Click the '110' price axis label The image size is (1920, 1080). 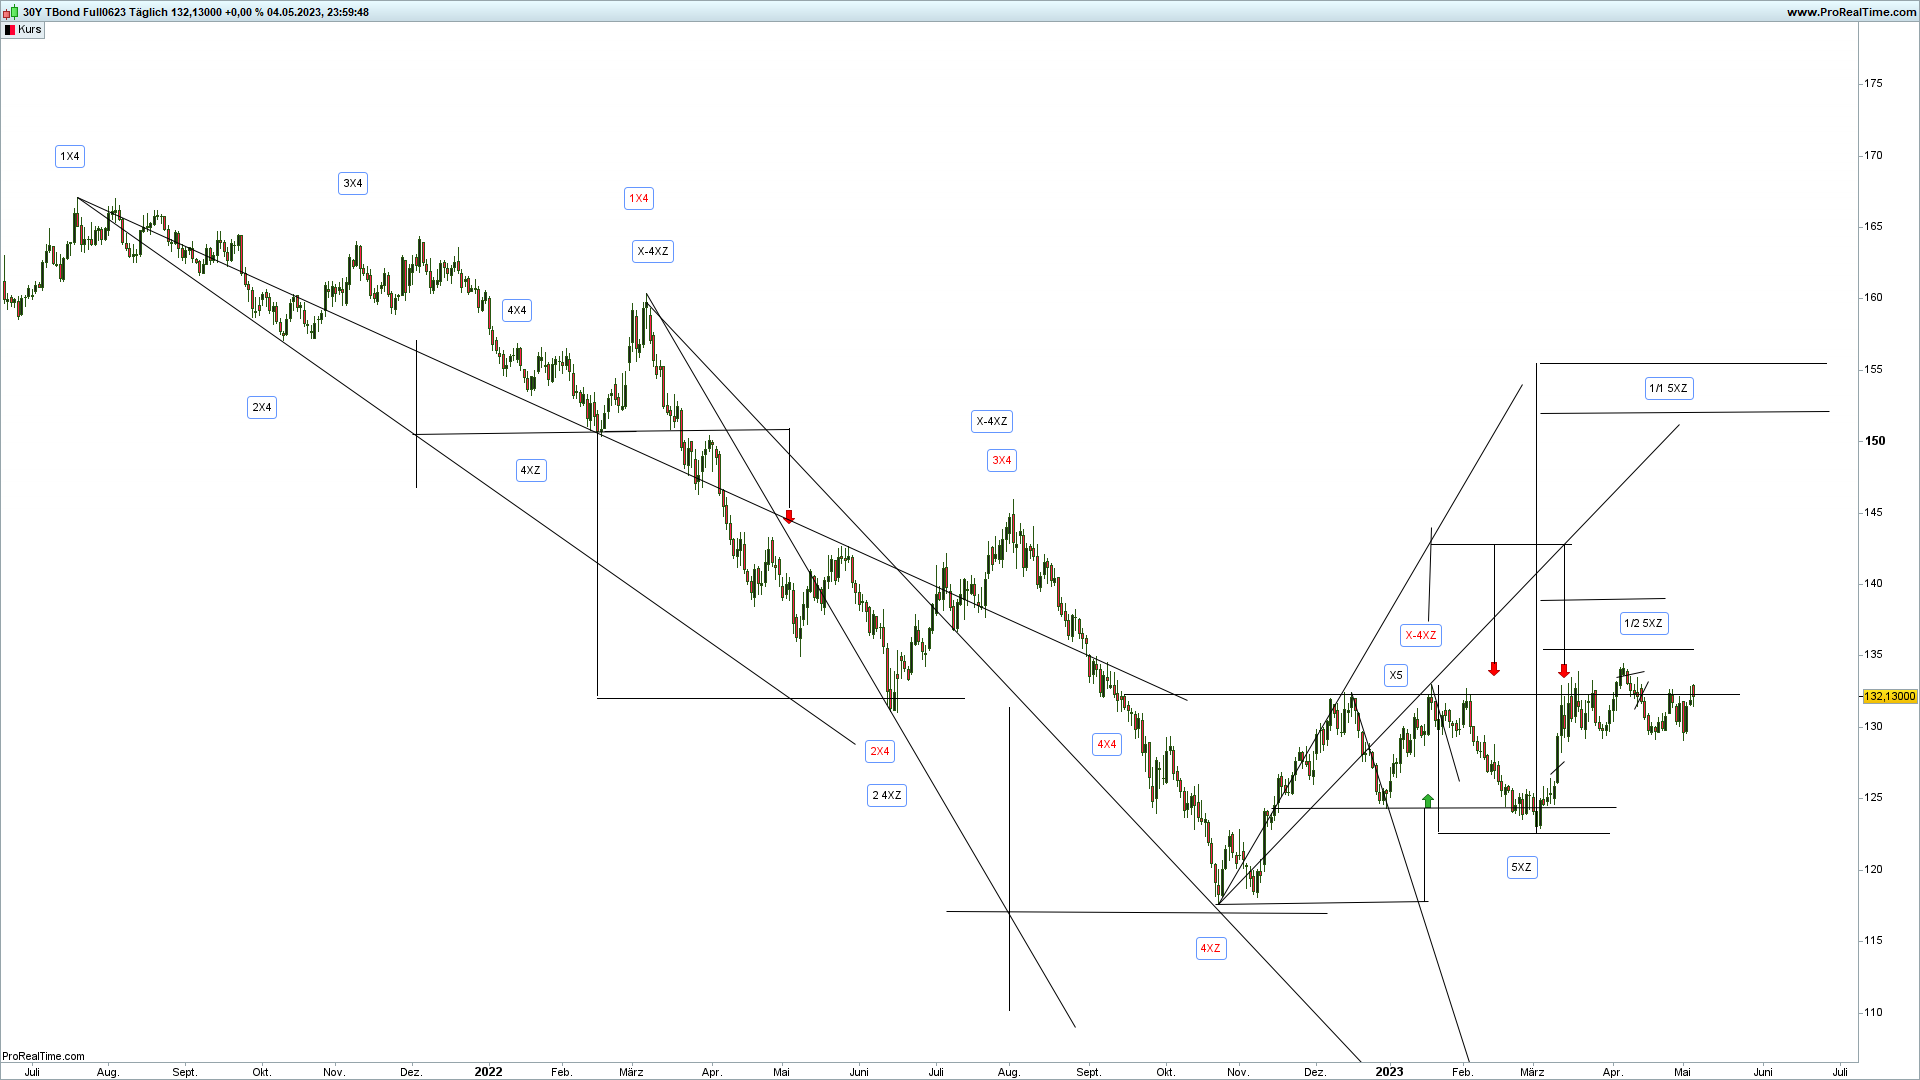pos(1873,1012)
